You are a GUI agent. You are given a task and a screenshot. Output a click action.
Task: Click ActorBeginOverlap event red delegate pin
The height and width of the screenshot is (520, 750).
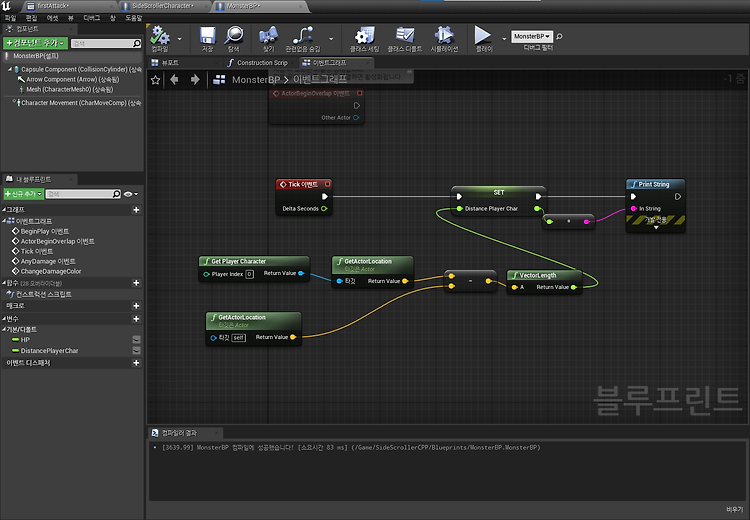pyautogui.click(x=360, y=93)
